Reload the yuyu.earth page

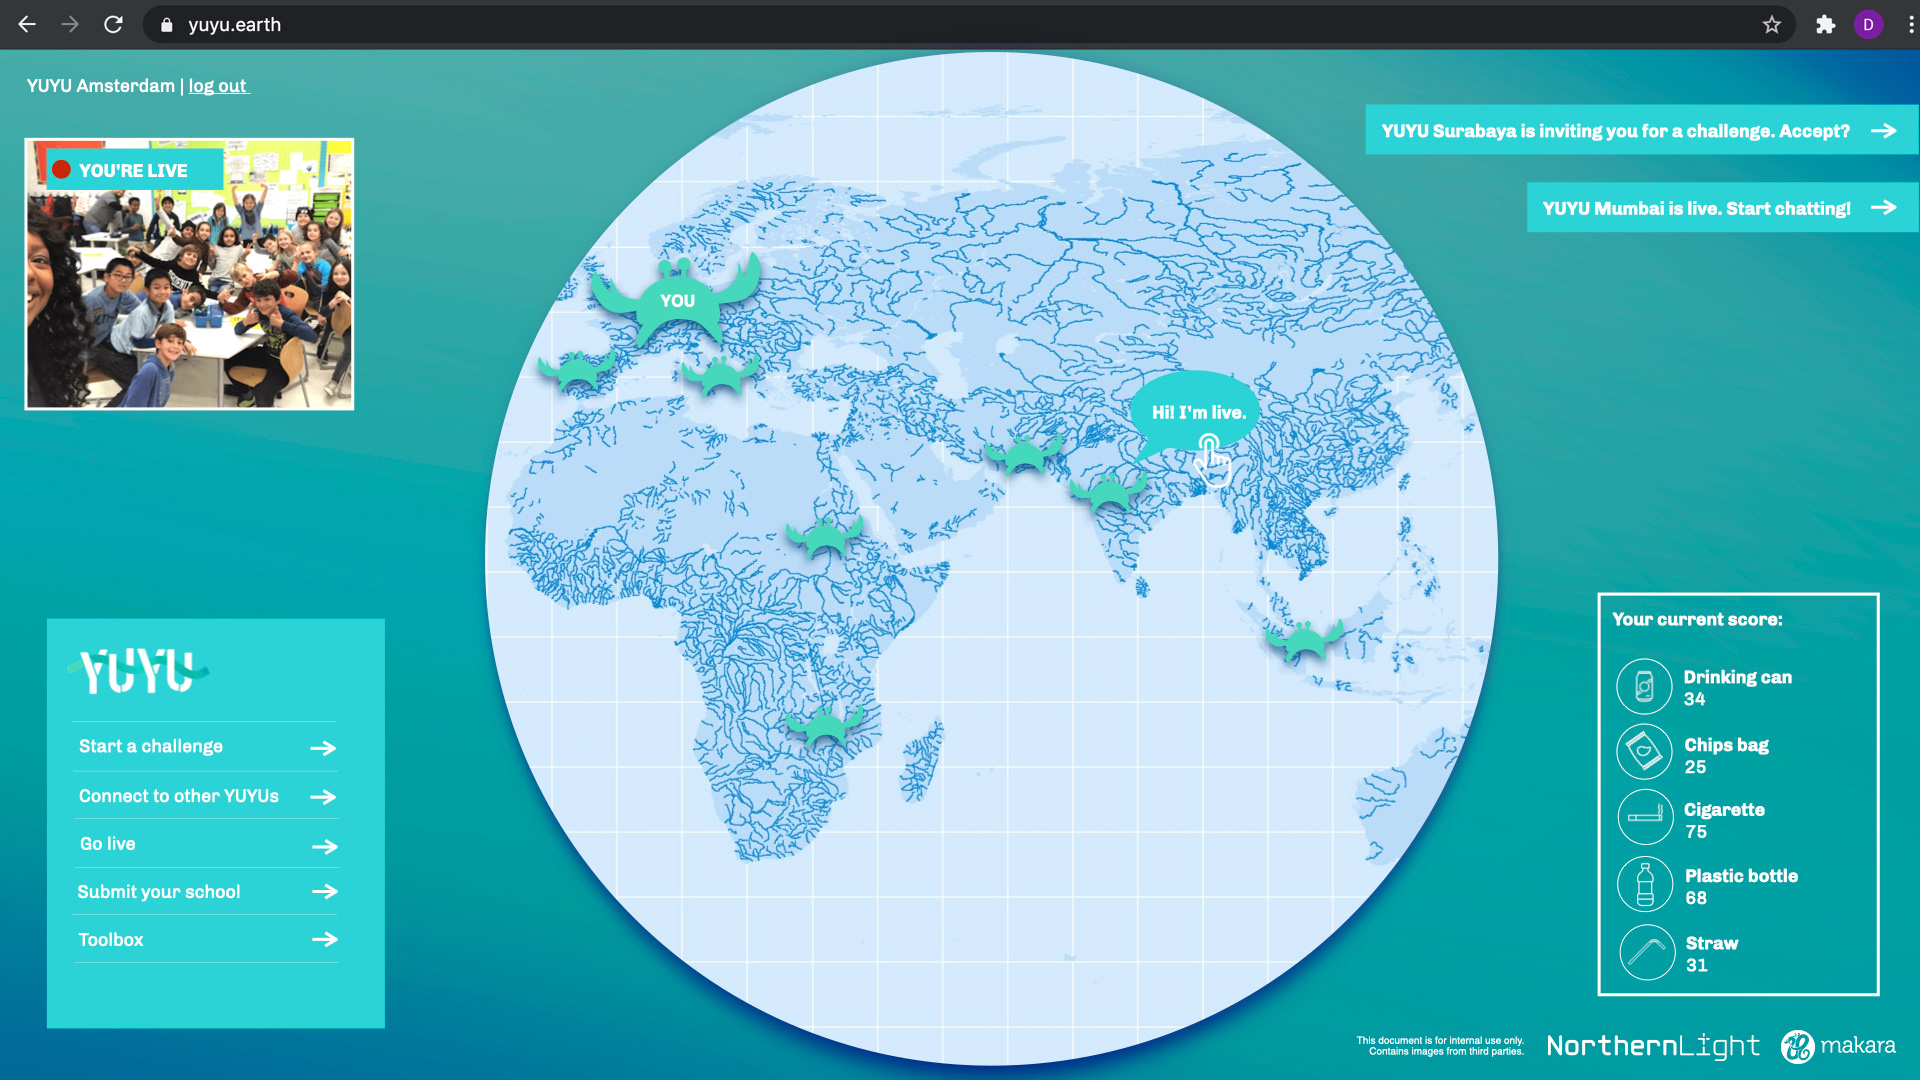point(113,24)
